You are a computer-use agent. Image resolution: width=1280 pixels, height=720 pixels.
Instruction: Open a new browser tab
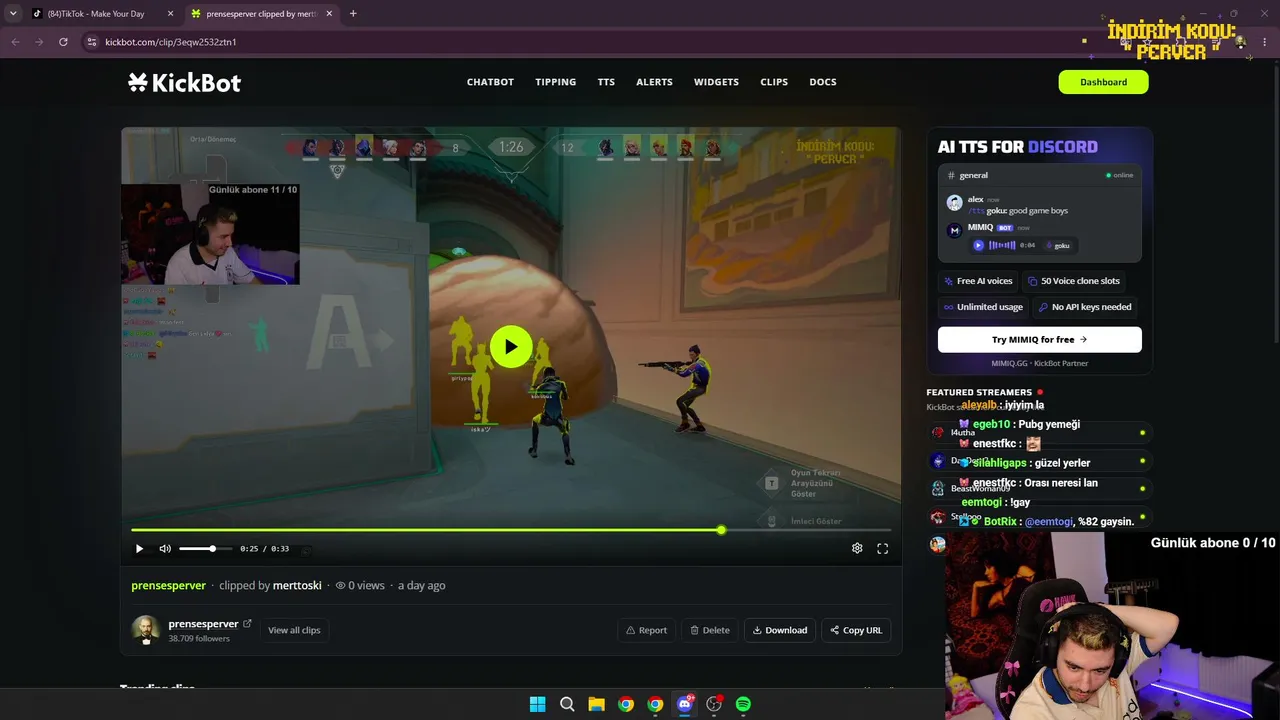coord(353,14)
